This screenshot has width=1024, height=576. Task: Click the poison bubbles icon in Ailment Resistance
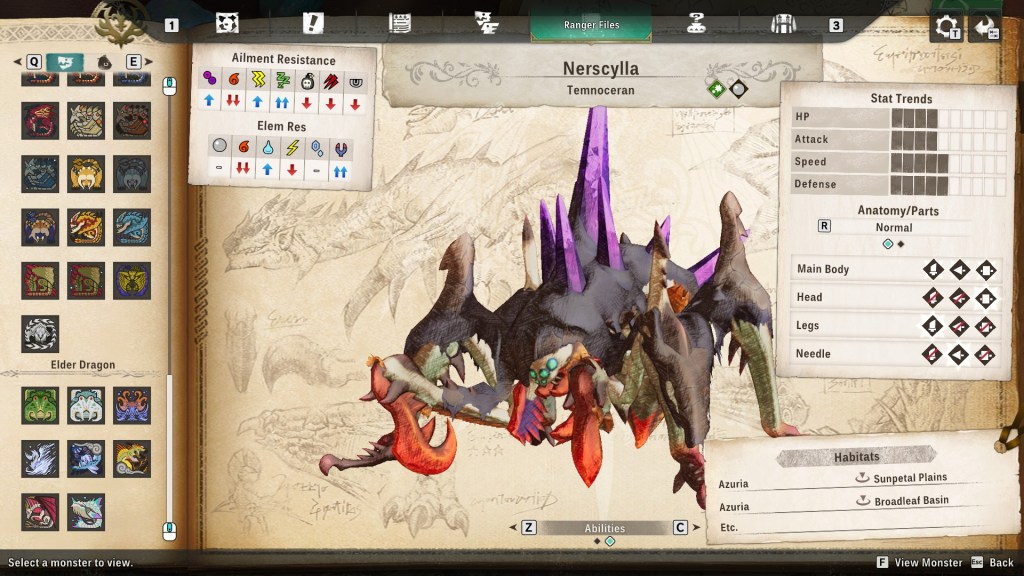tap(209, 79)
